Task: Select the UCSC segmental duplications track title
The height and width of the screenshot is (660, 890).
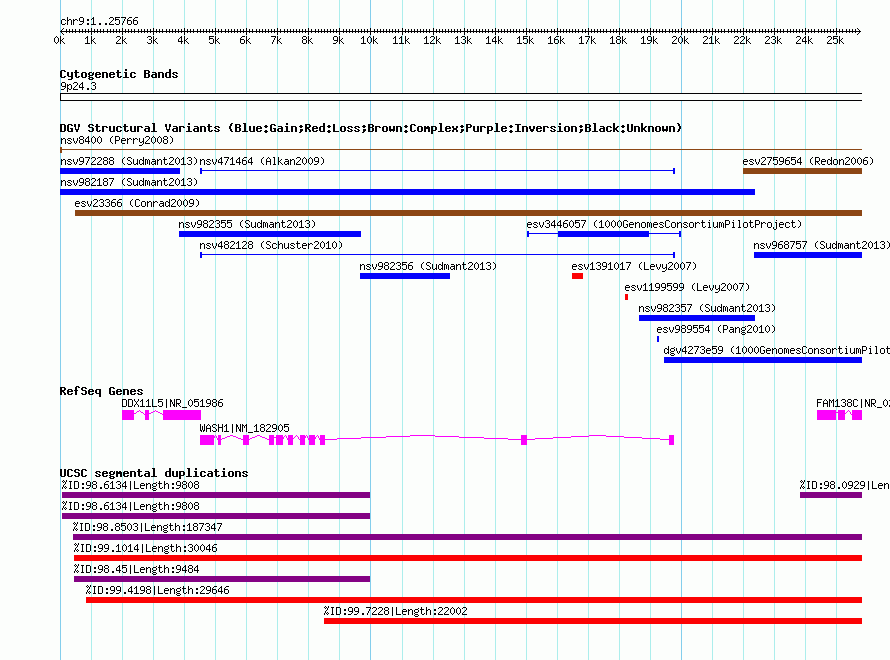Action: (x=154, y=473)
